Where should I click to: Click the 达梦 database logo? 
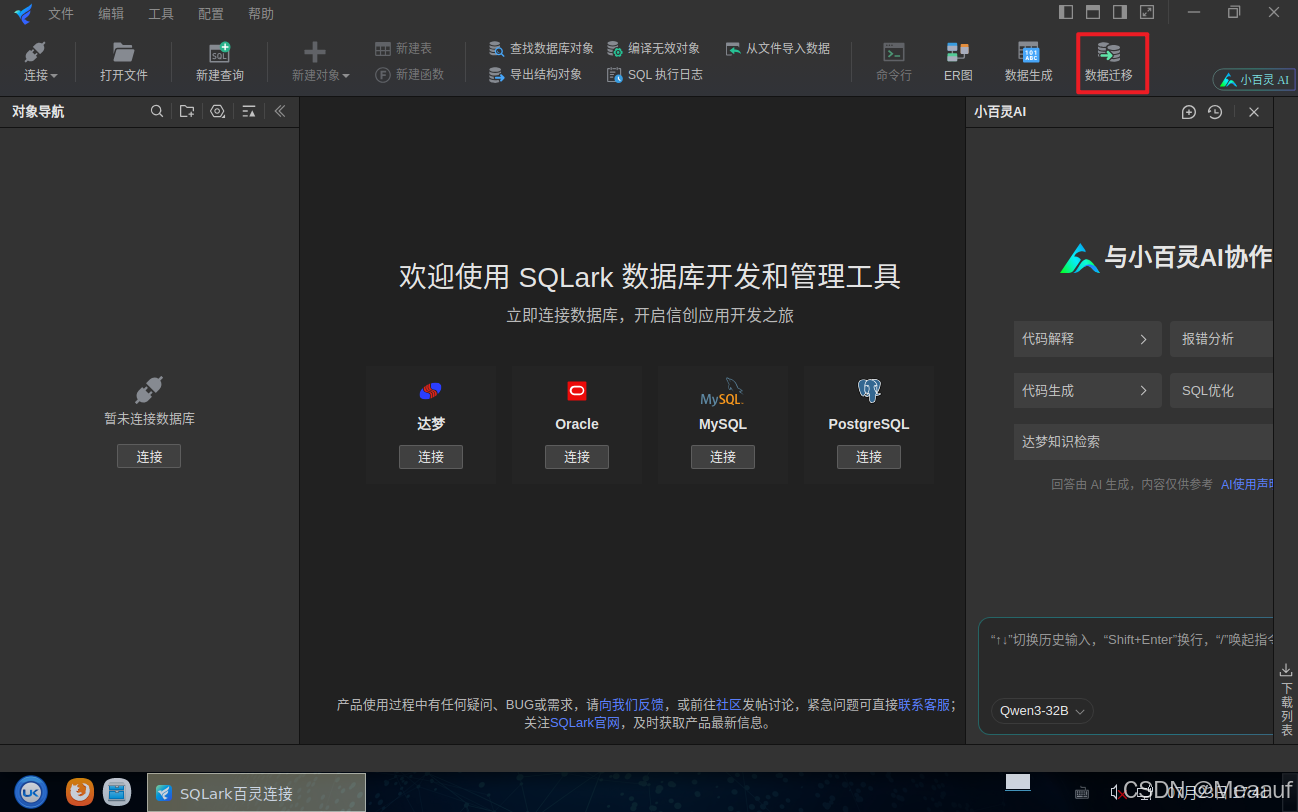click(431, 391)
